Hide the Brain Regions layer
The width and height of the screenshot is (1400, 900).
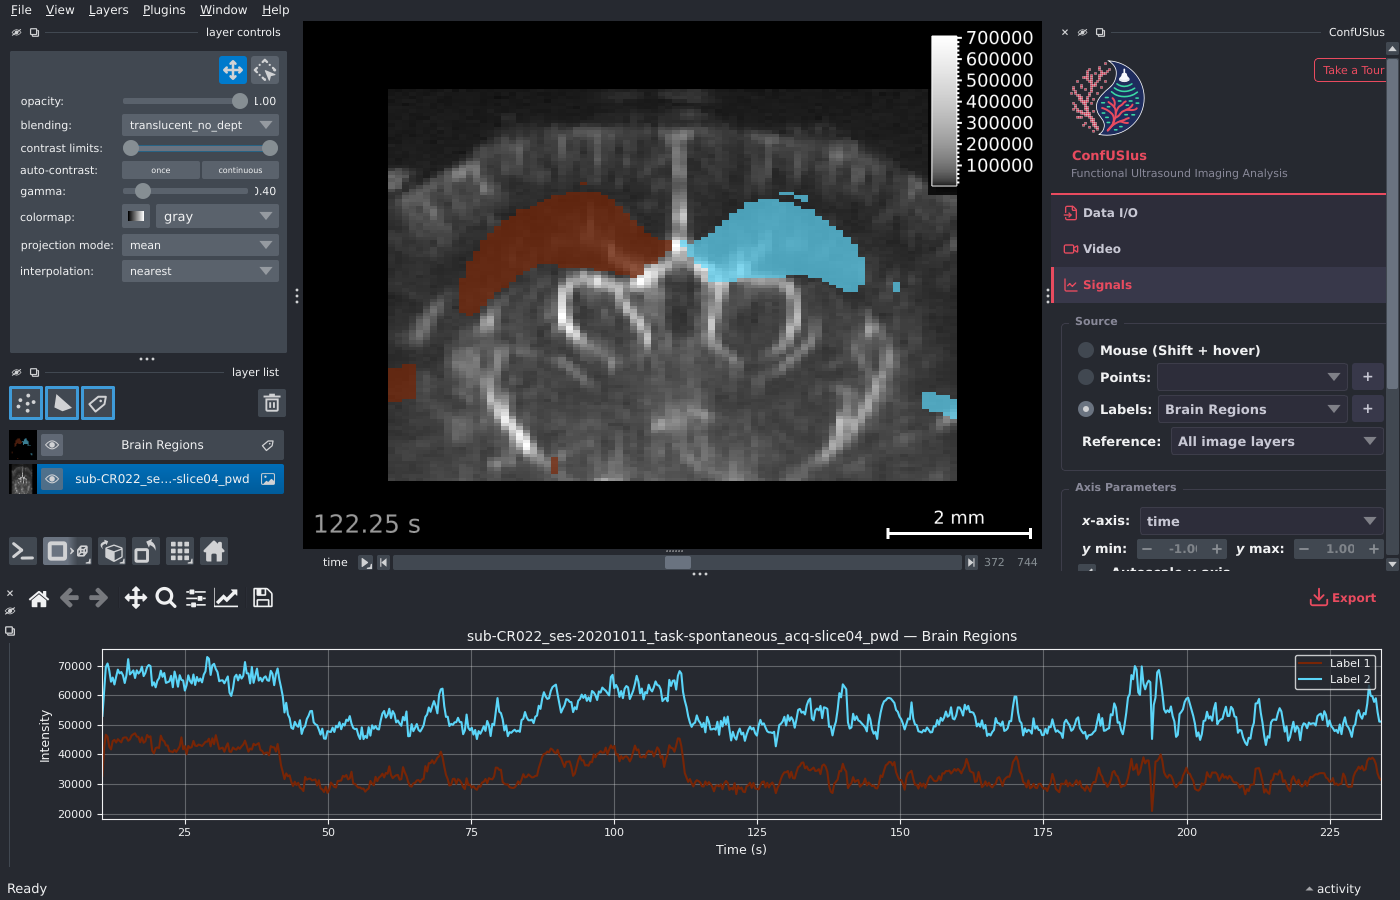coord(52,445)
